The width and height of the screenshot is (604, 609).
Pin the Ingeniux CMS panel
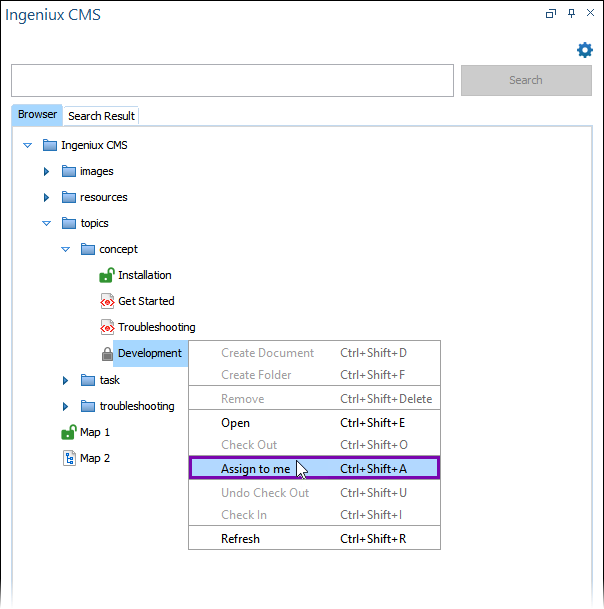pos(571,14)
